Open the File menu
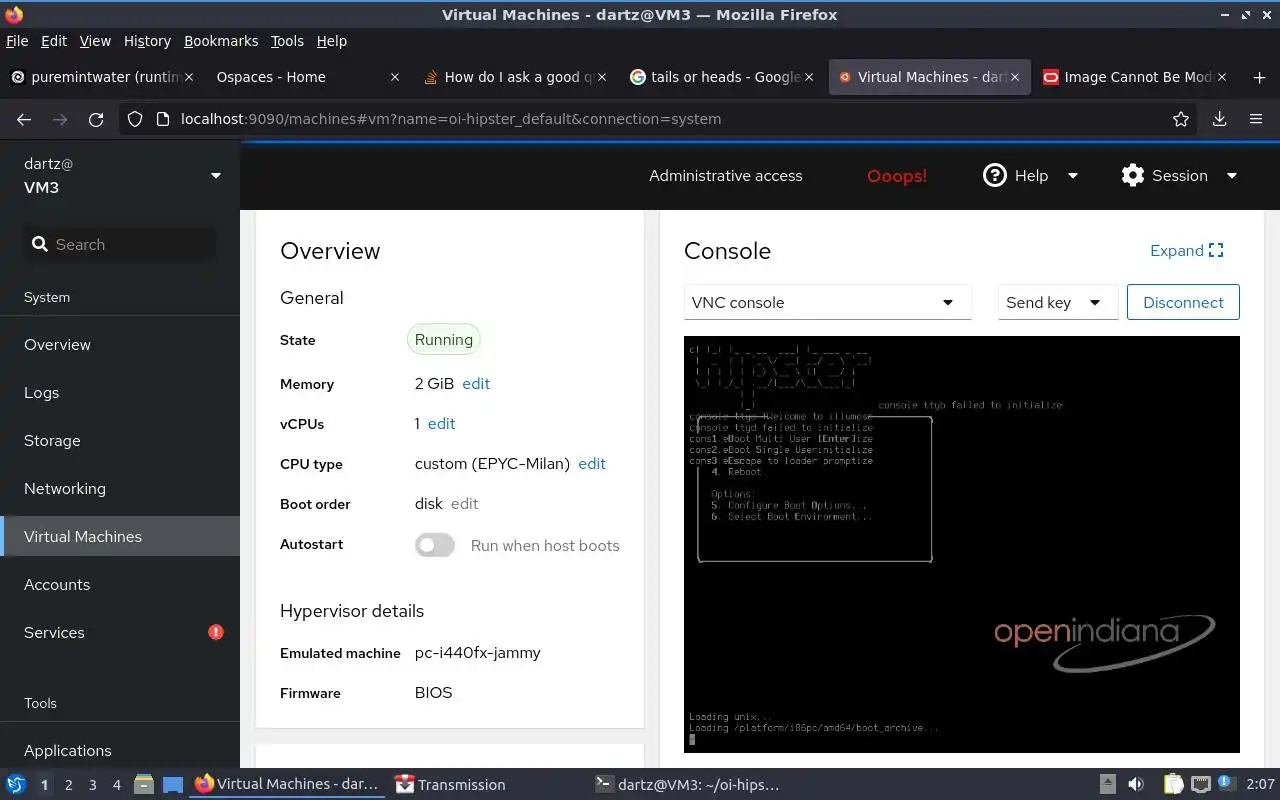The width and height of the screenshot is (1280, 800). coord(17,41)
